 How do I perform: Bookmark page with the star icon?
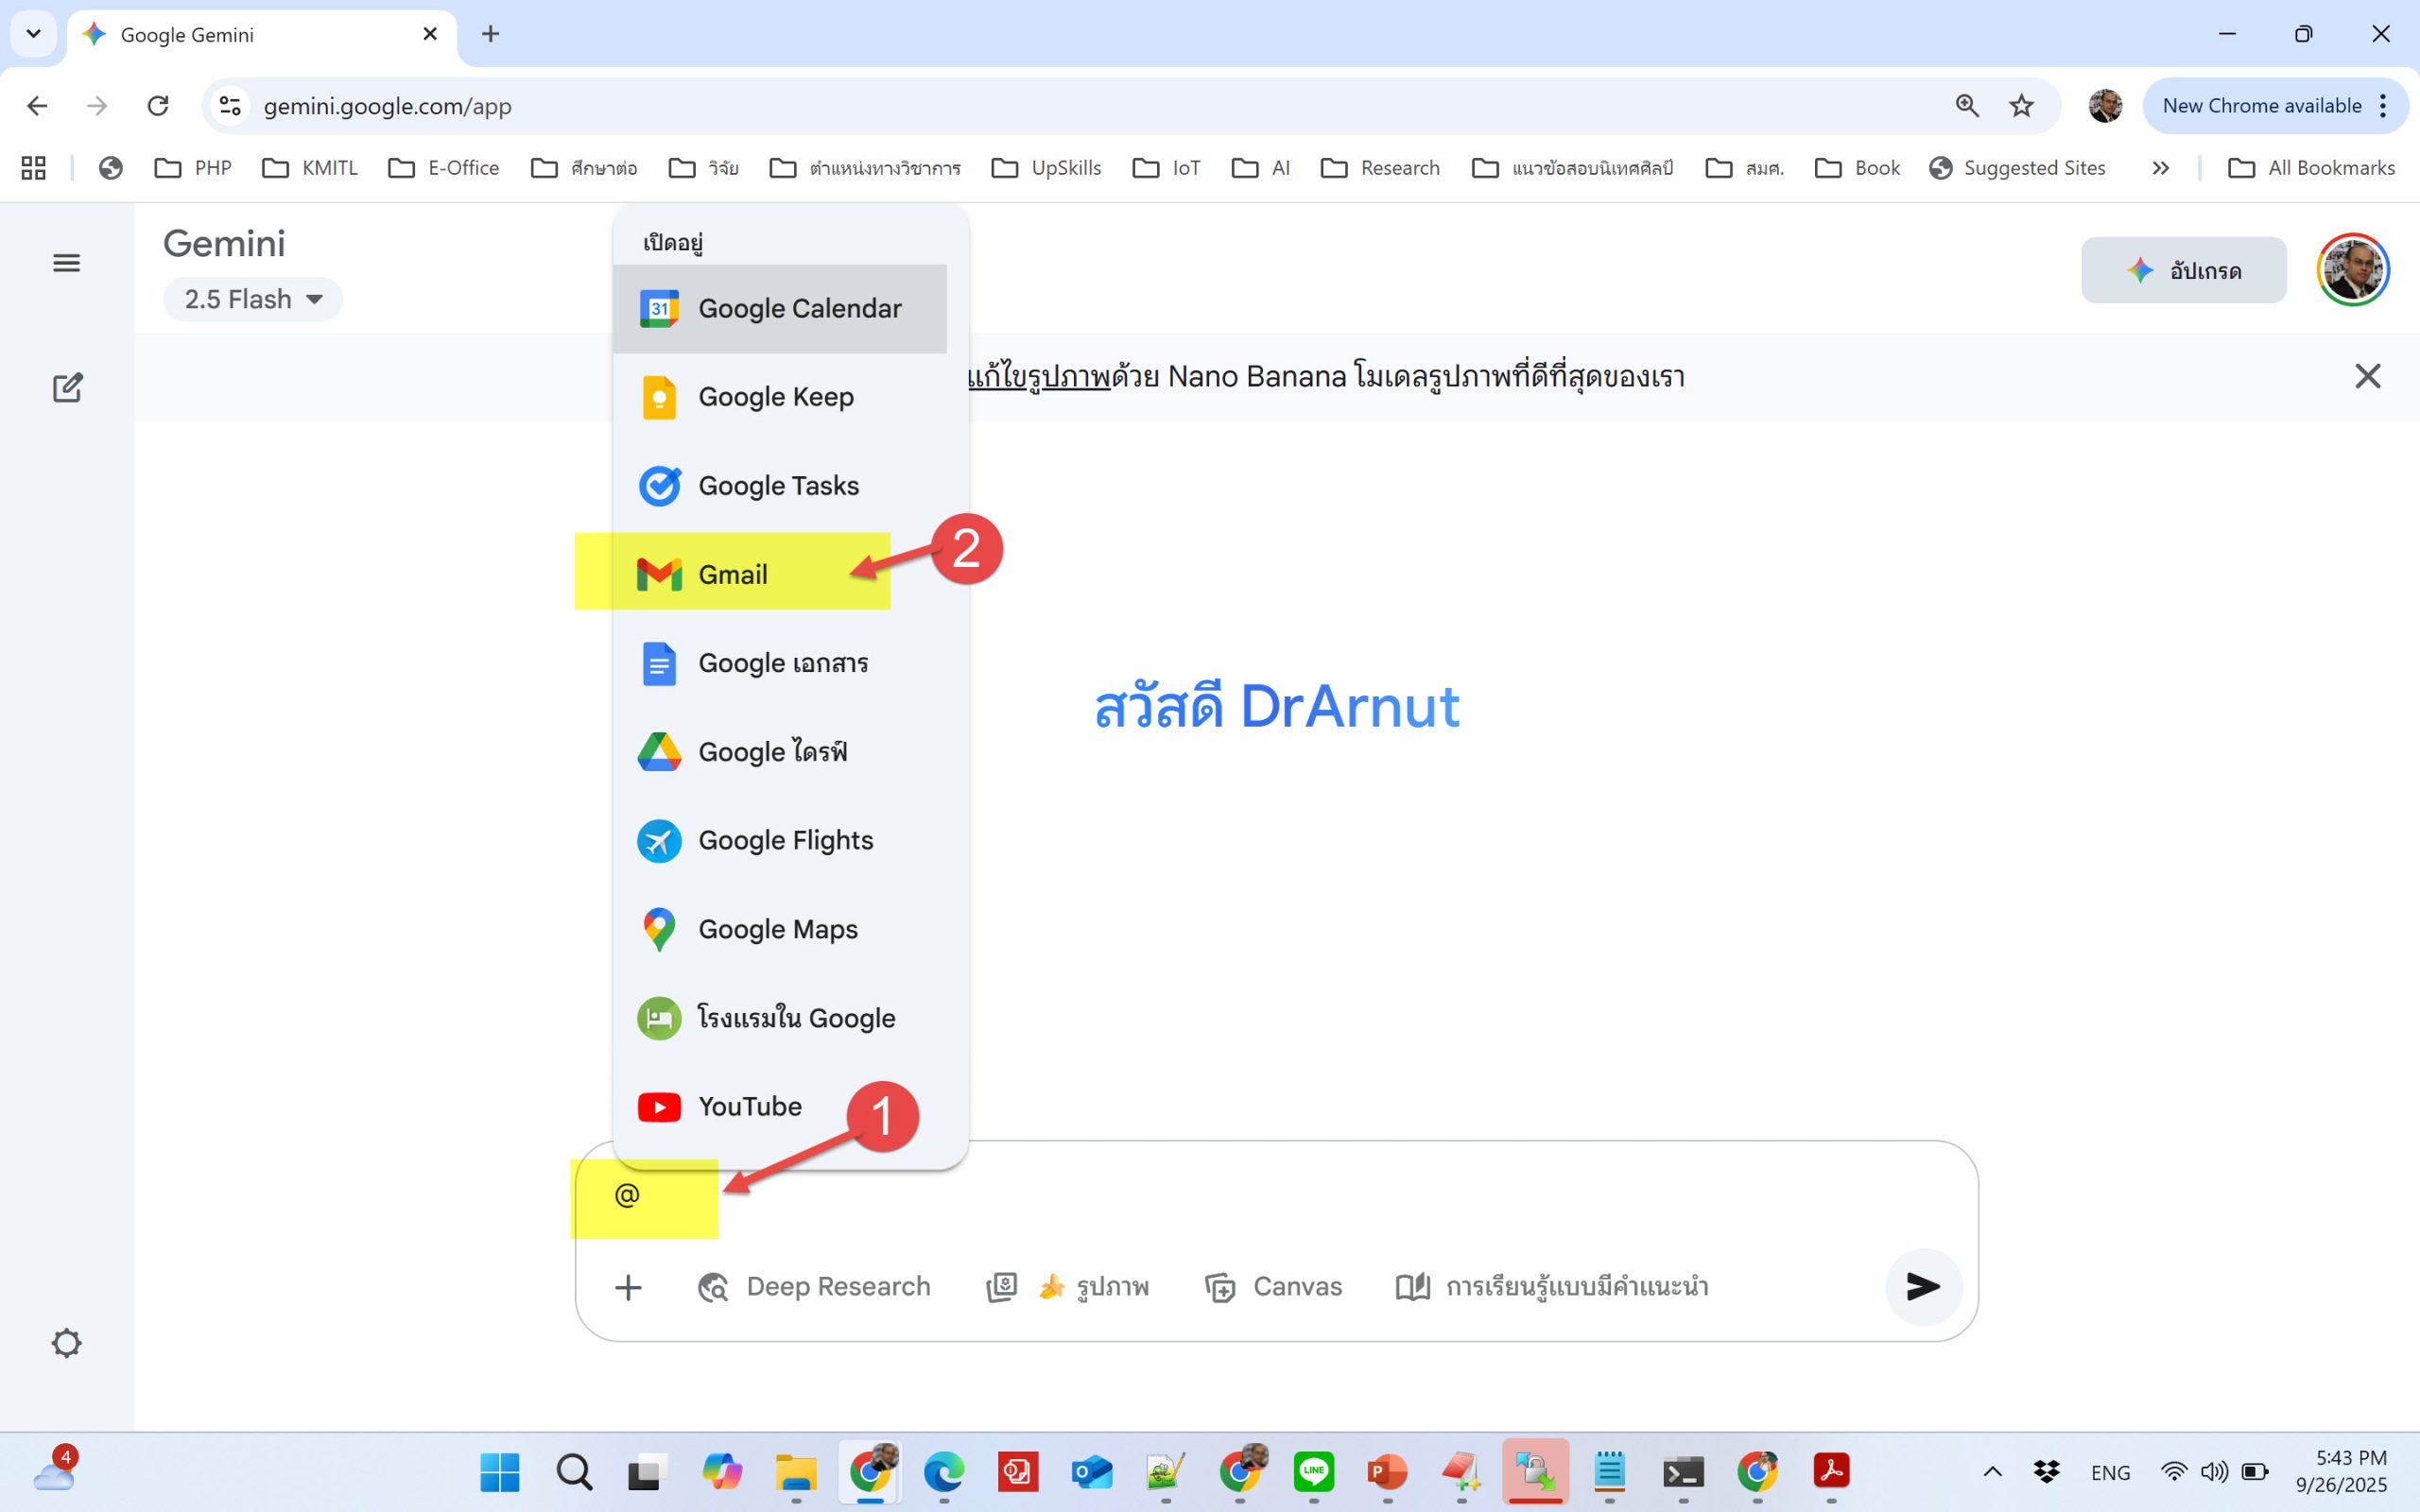pos(2021,106)
